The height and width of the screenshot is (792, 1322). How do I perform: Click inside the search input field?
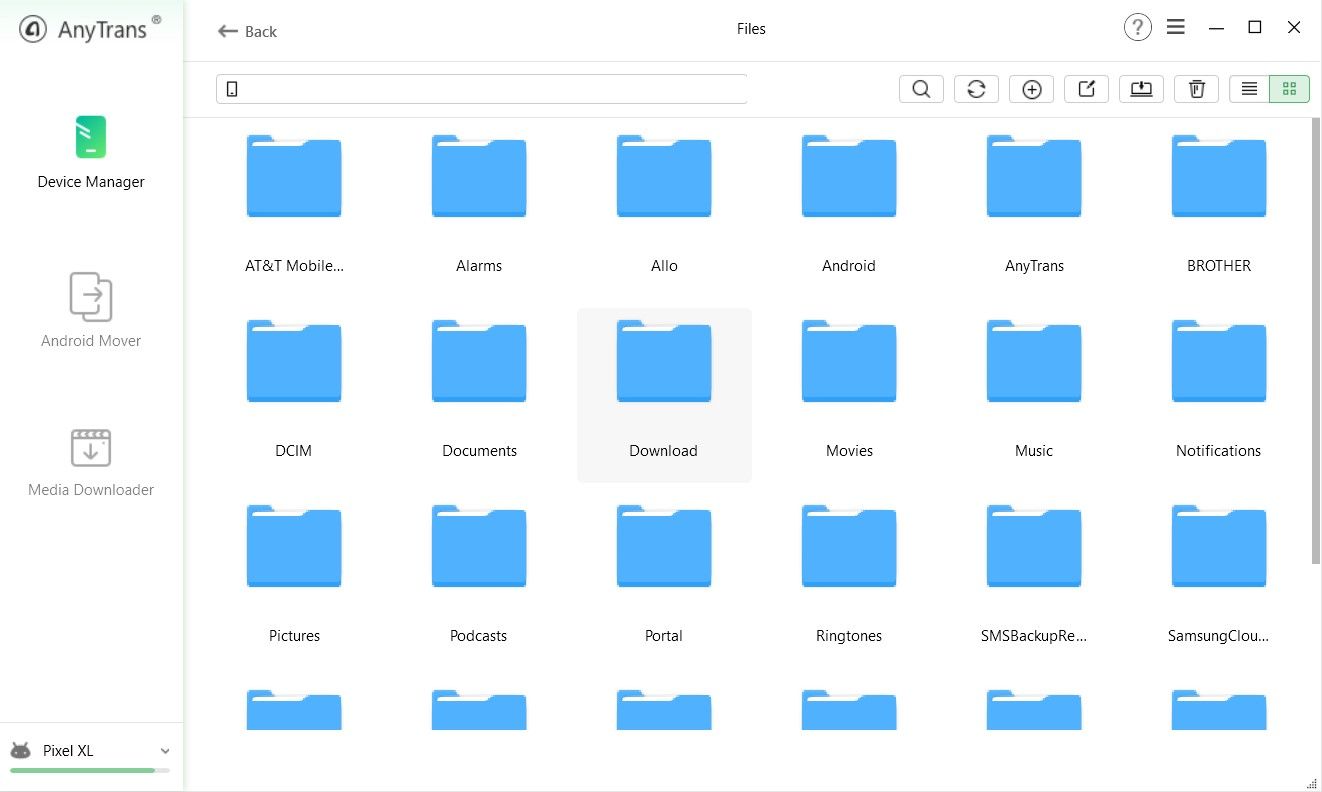pos(490,88)
